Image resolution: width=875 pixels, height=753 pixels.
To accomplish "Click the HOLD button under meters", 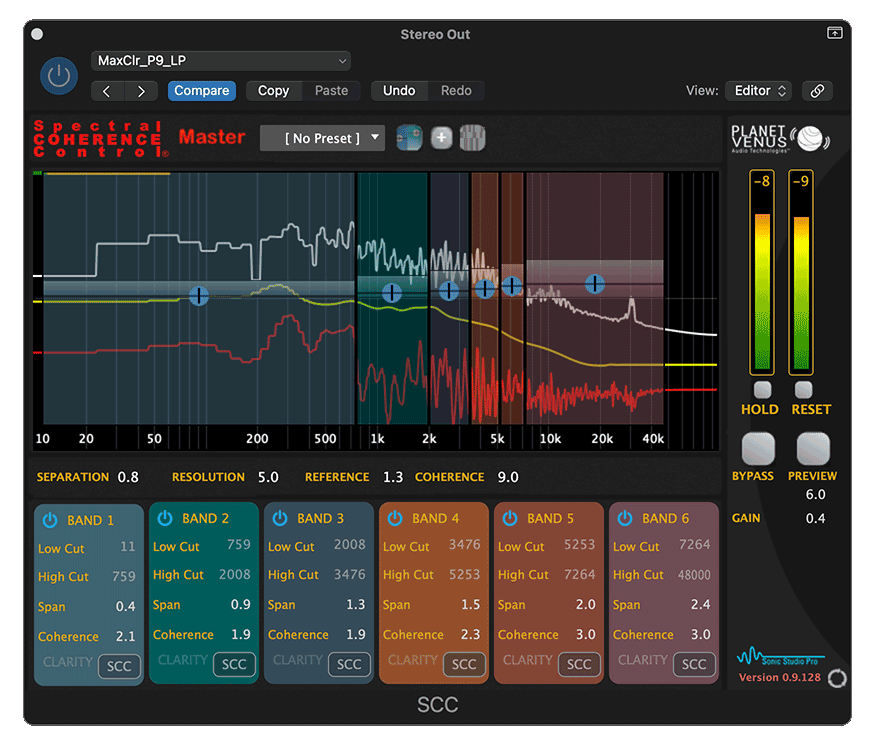I will click(762, 390).
